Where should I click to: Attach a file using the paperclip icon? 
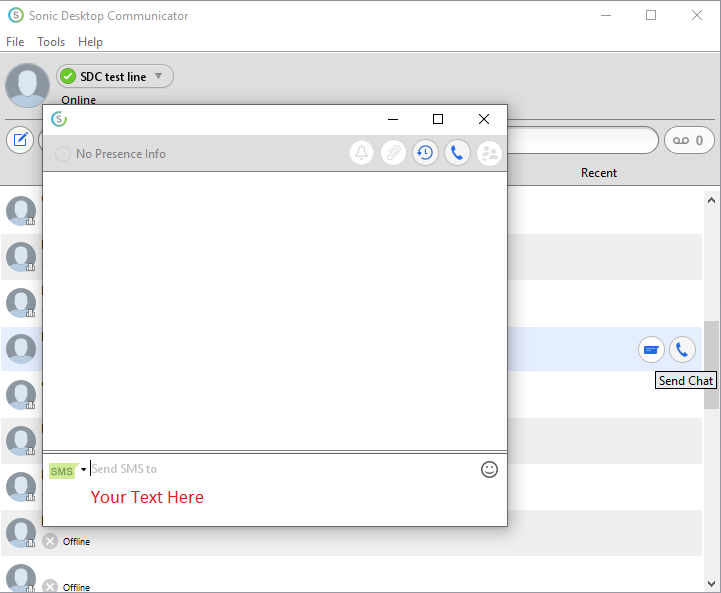point(394,153)
